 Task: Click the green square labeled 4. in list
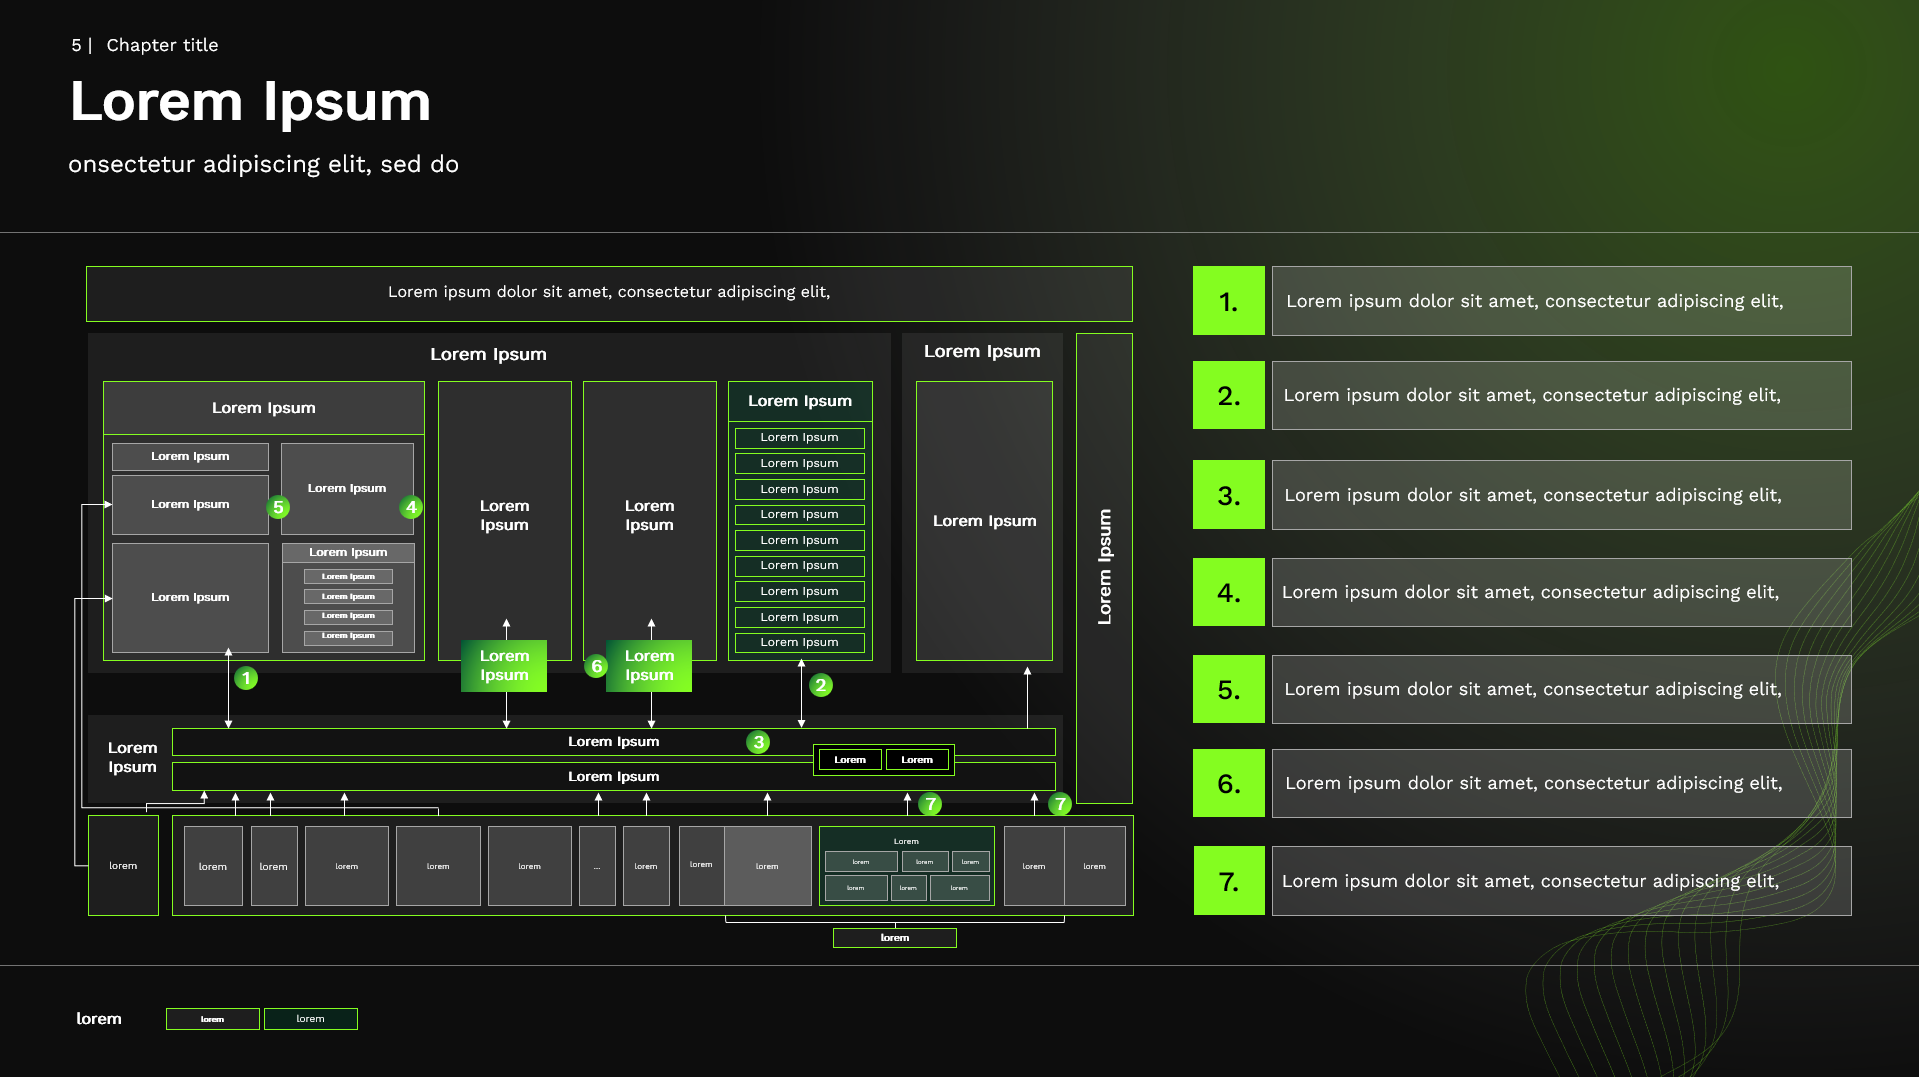[1228, 592]
